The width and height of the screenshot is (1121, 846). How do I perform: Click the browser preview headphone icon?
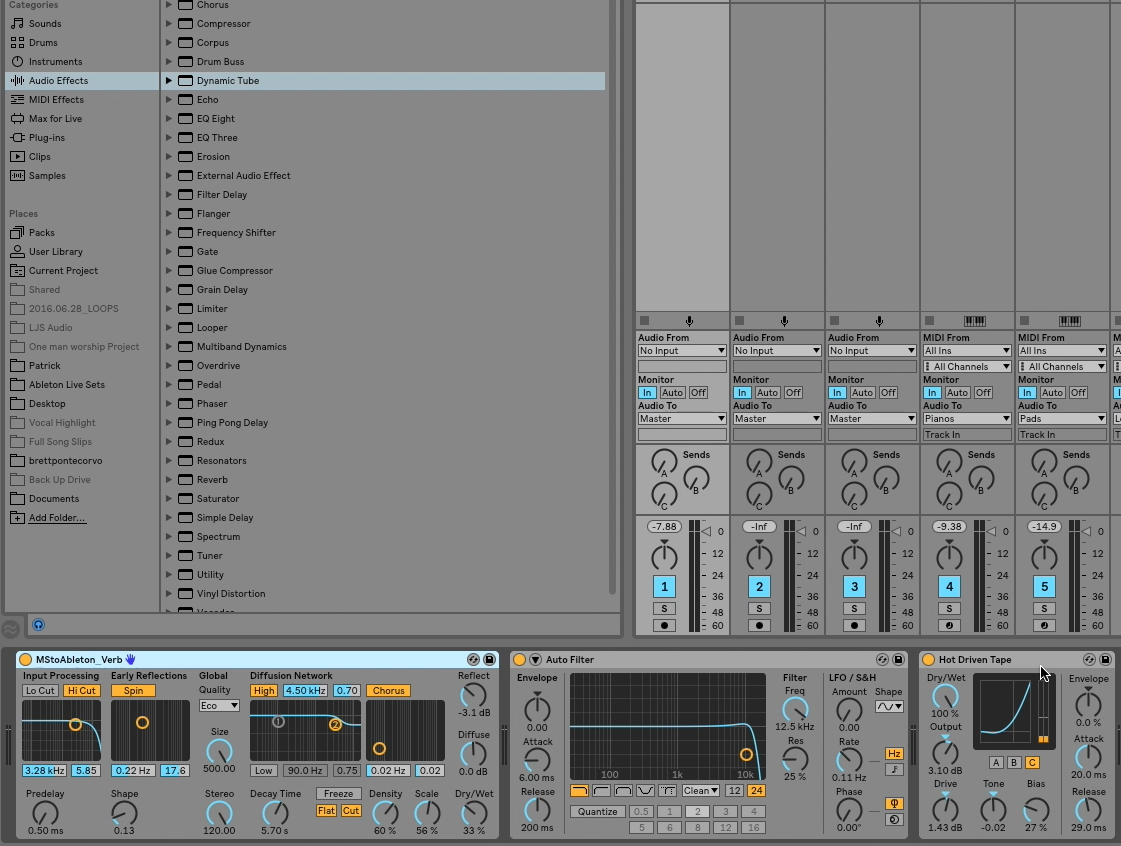tap(39, 625)
